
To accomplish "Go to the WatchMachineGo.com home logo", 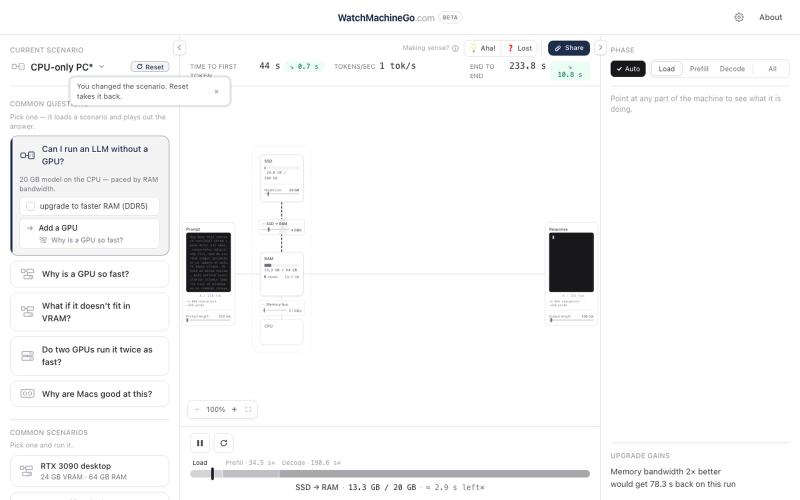I will pyautogui.click(x=386, y=18).
